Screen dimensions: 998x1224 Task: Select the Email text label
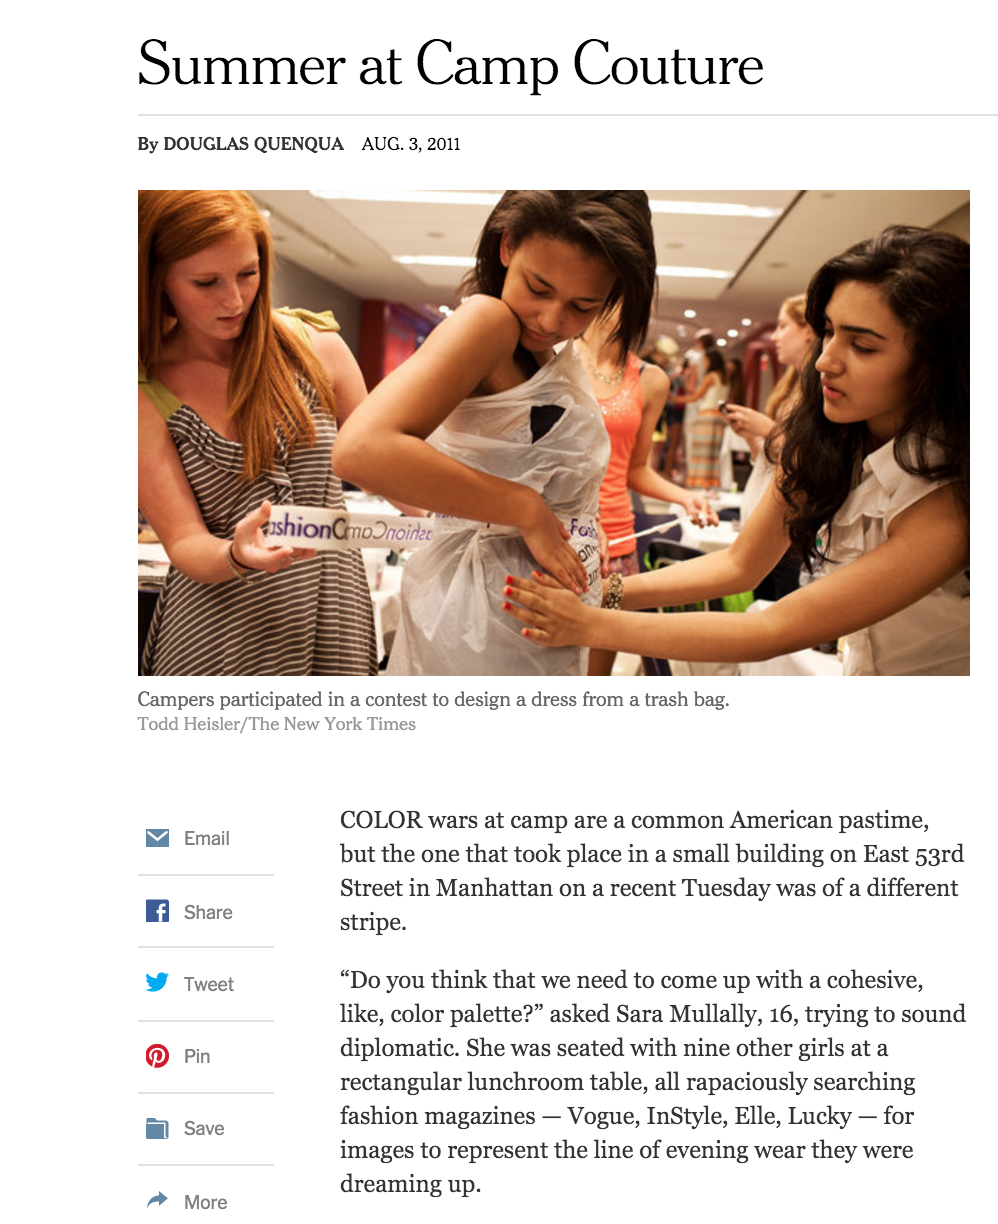coord(207,839)
